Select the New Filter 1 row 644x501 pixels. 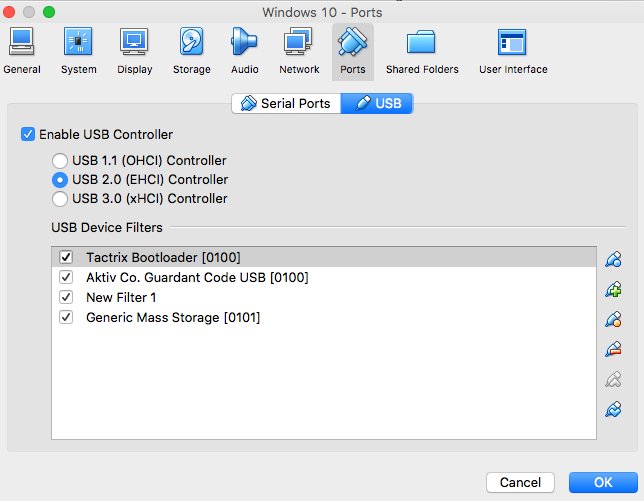(324, 297)
